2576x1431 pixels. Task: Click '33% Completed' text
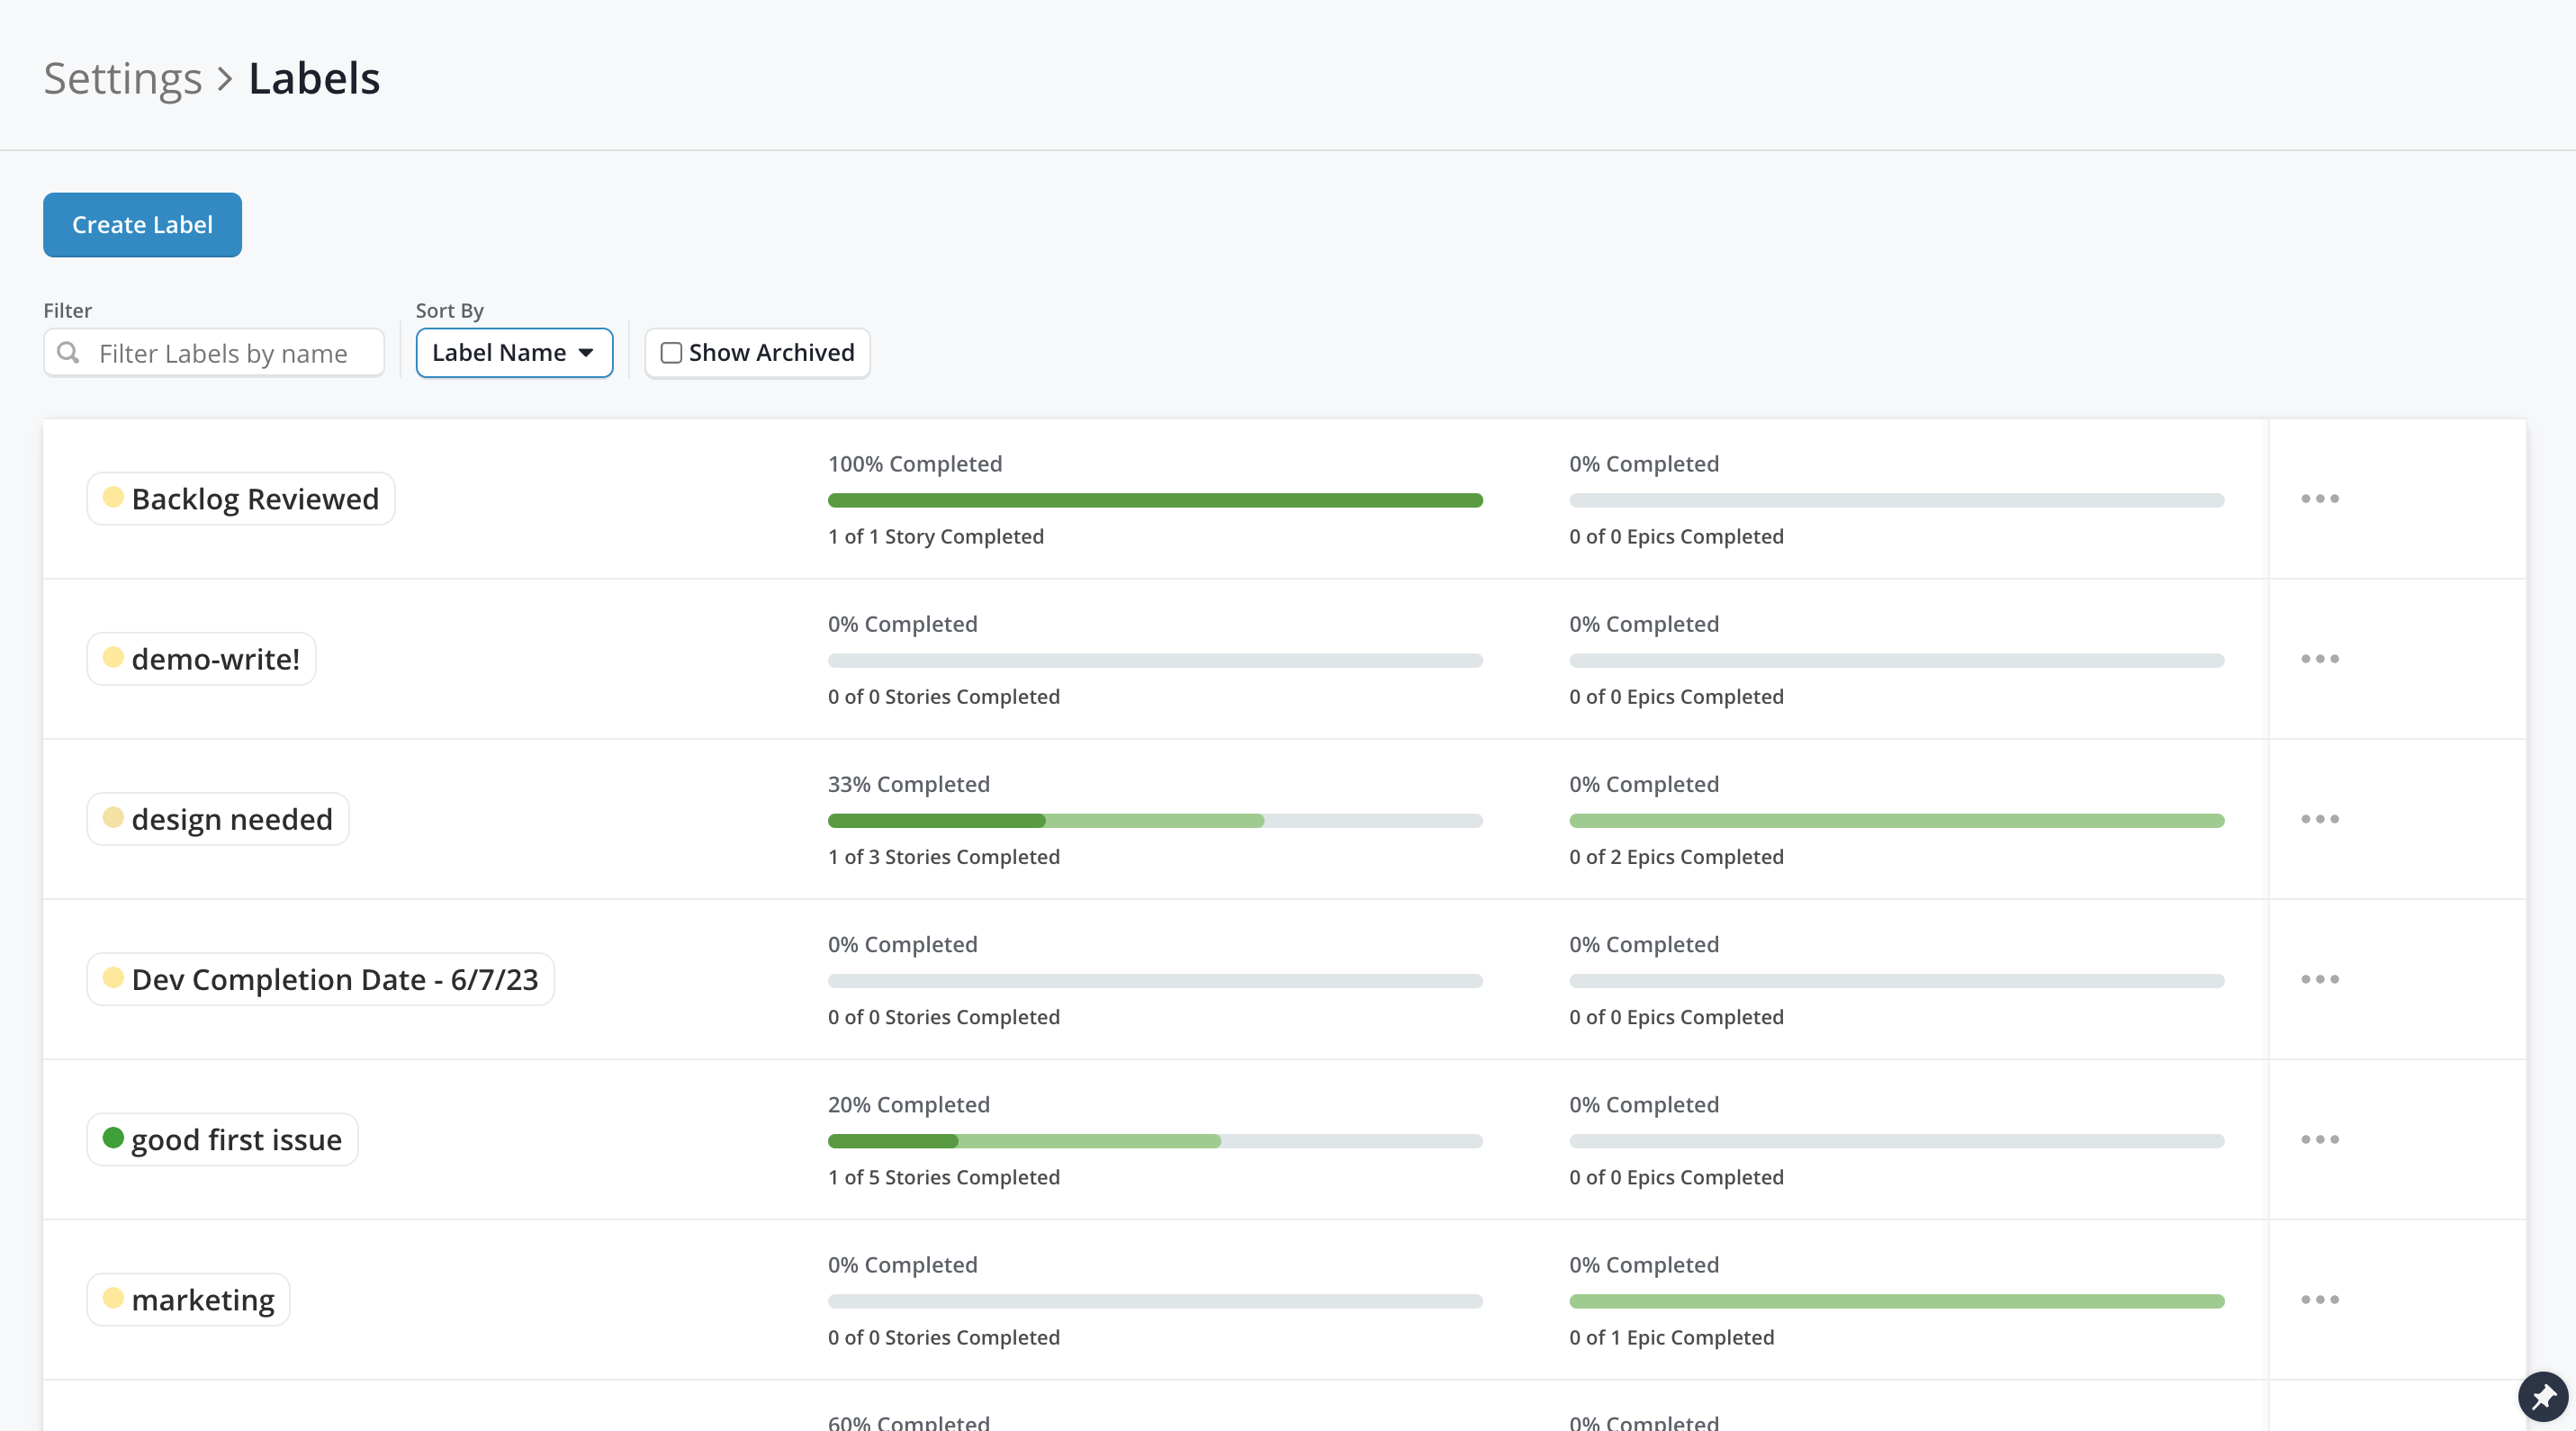point(908,784)
